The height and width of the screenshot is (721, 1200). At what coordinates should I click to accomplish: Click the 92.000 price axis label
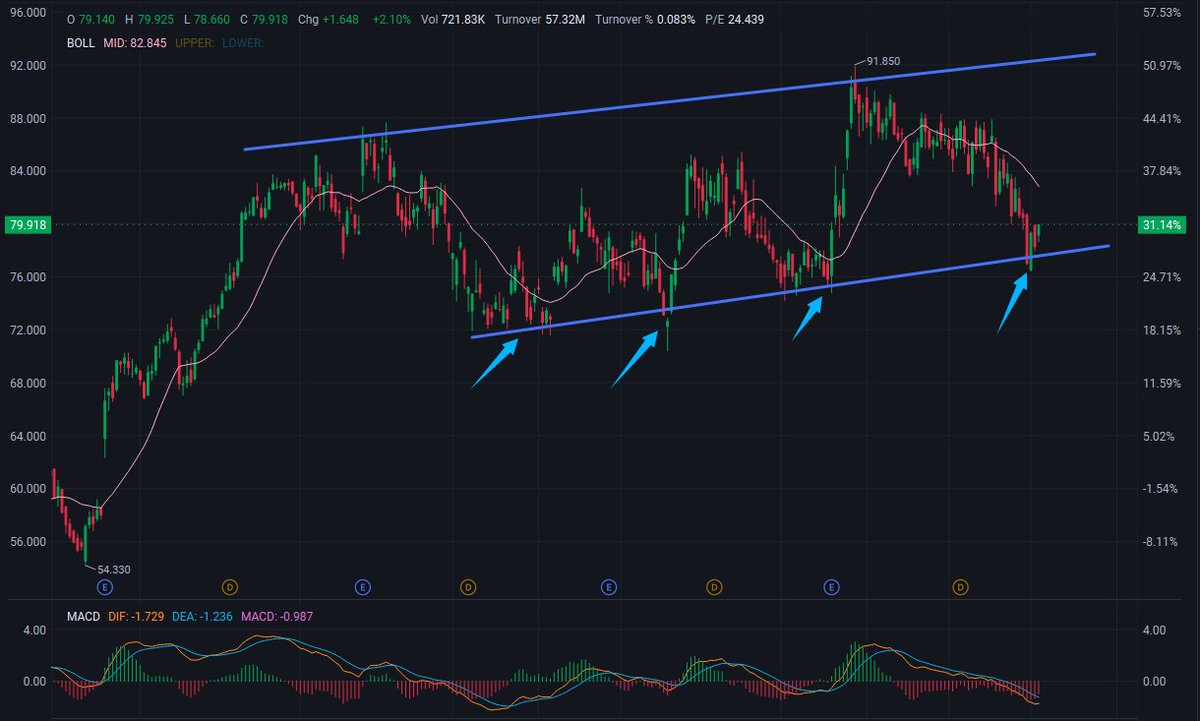pyautogui.click(x=27, y=66)
